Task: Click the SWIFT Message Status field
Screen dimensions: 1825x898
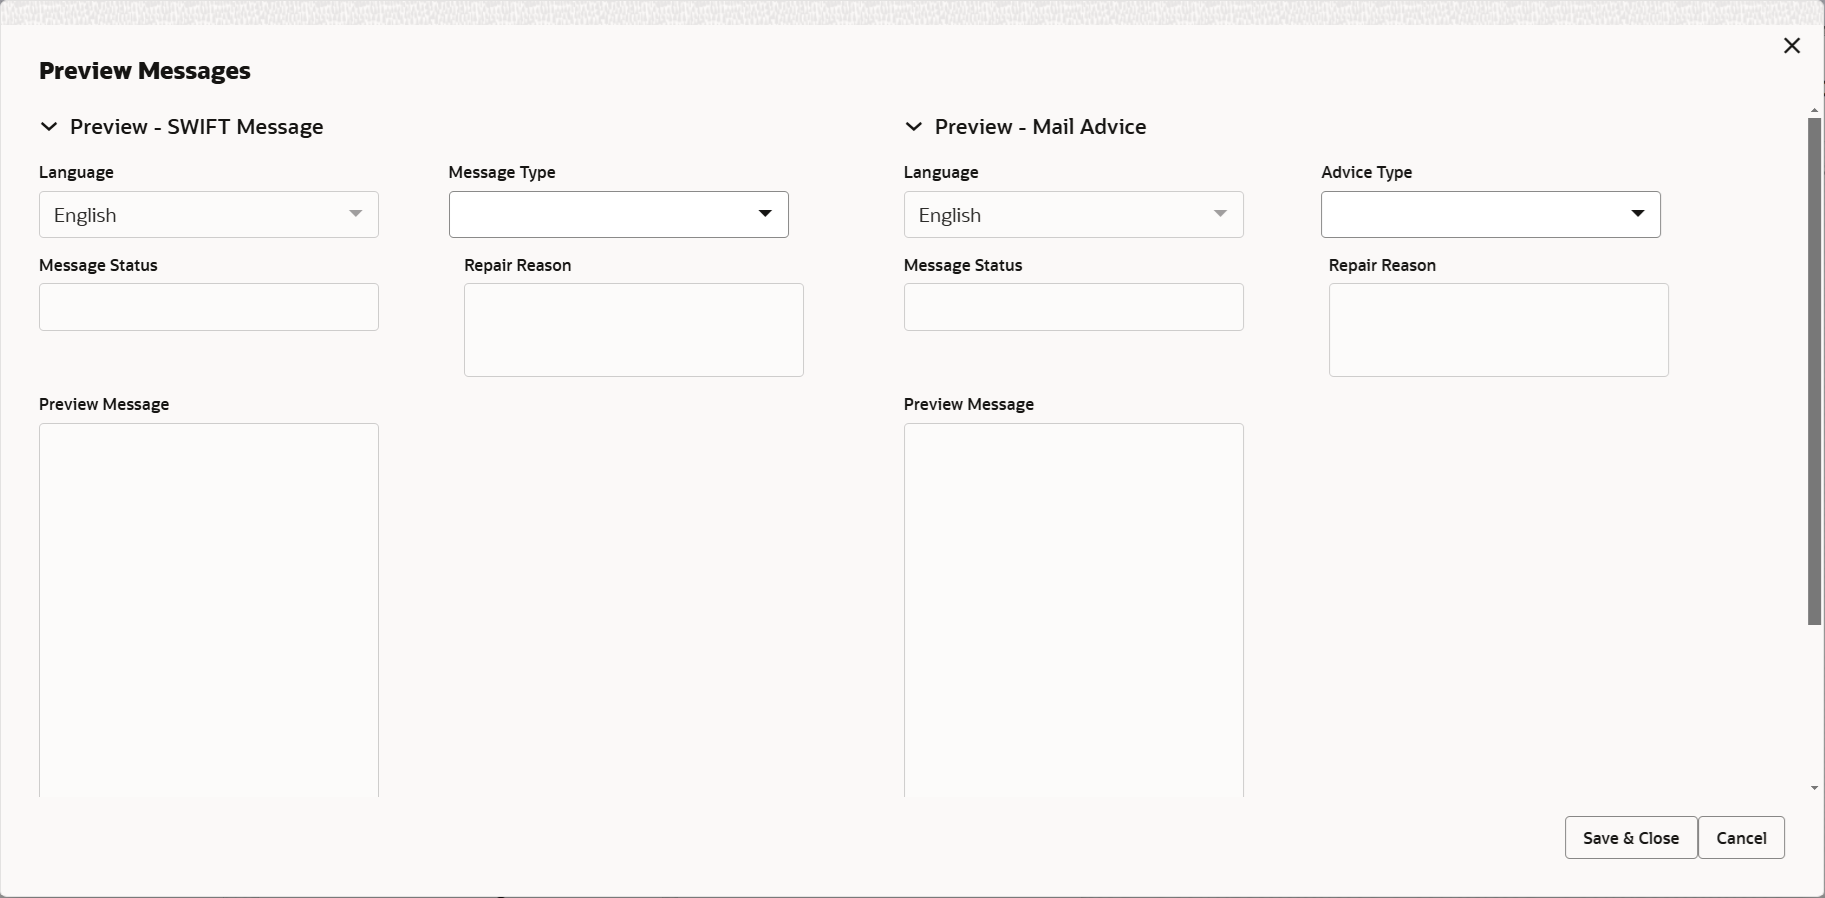Action: (x=209, y=307)
